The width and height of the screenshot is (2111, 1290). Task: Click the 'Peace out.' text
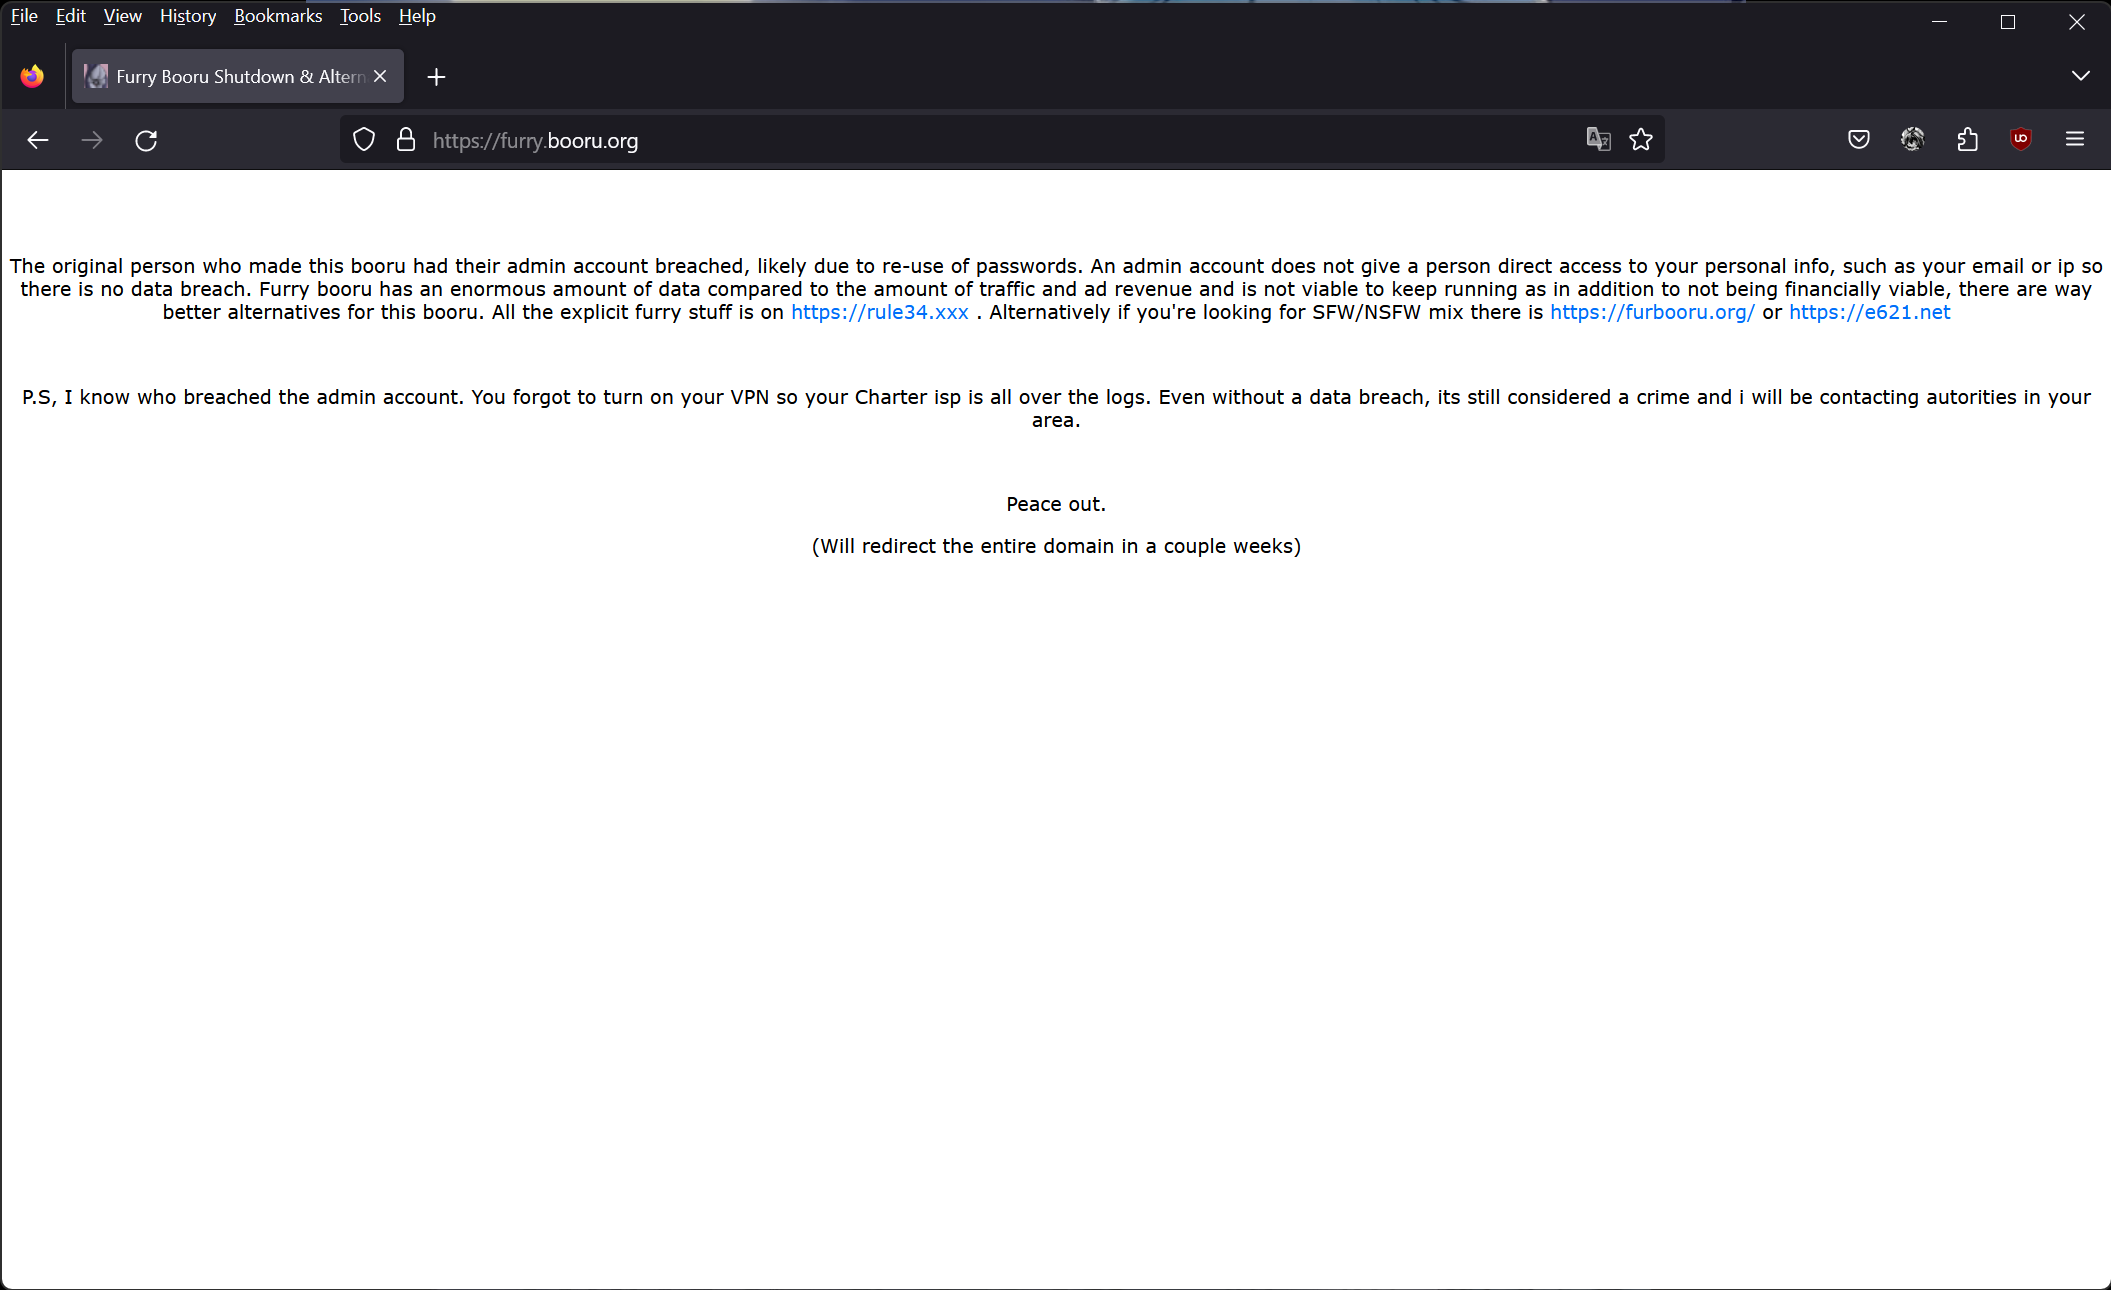[1056, 504]
